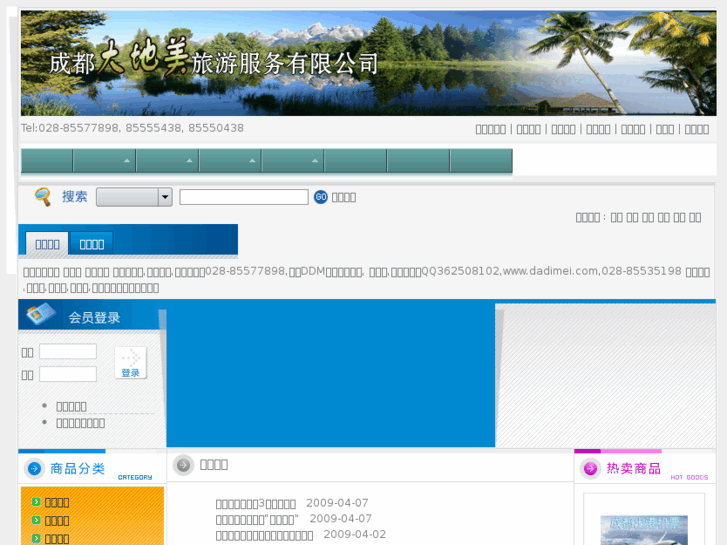Click the last hot keyword after search hint
727x545 pixels.
tap(695, 217)
